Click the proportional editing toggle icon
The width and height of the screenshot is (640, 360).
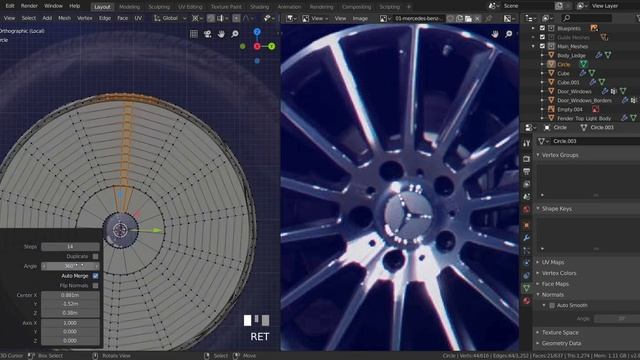click(236, 18)
